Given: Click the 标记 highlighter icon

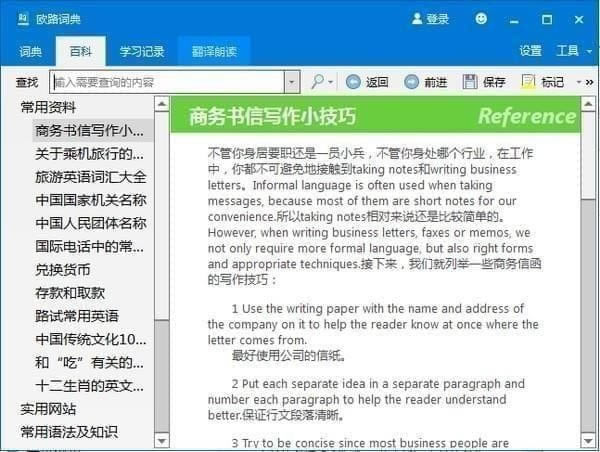Looking at the screenshot, I should 528,82.
